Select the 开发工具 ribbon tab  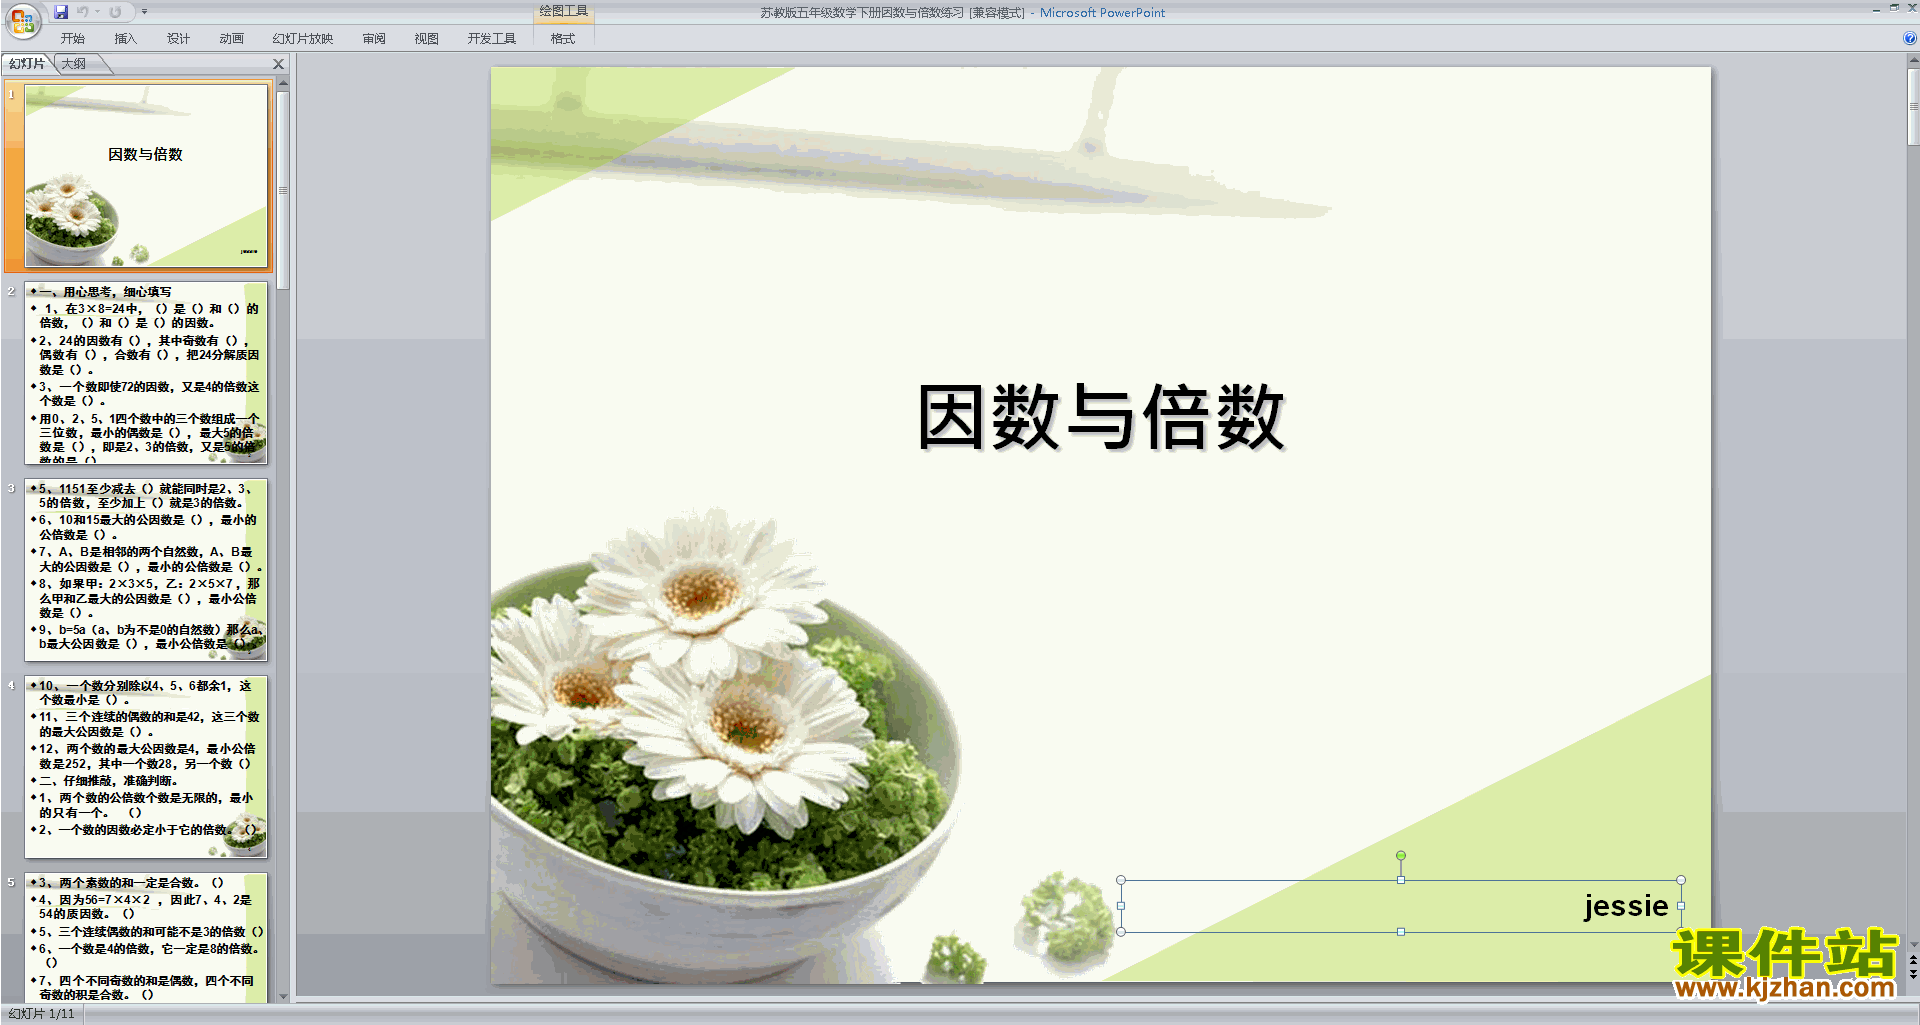pyautogui.click(x=492, y=39)
